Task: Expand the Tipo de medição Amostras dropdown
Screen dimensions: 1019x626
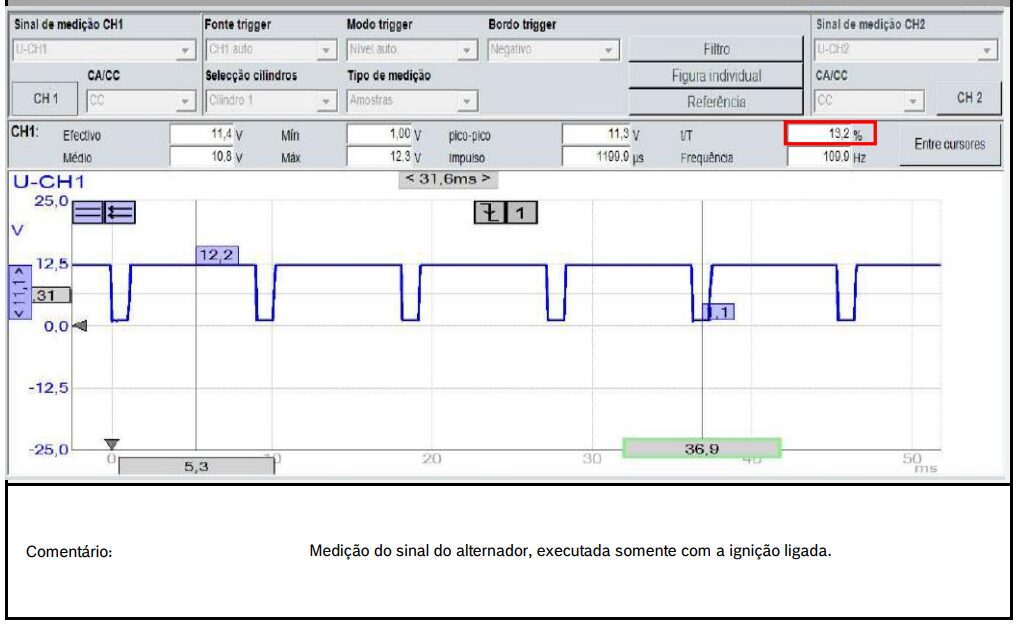Action: point(411,100)
